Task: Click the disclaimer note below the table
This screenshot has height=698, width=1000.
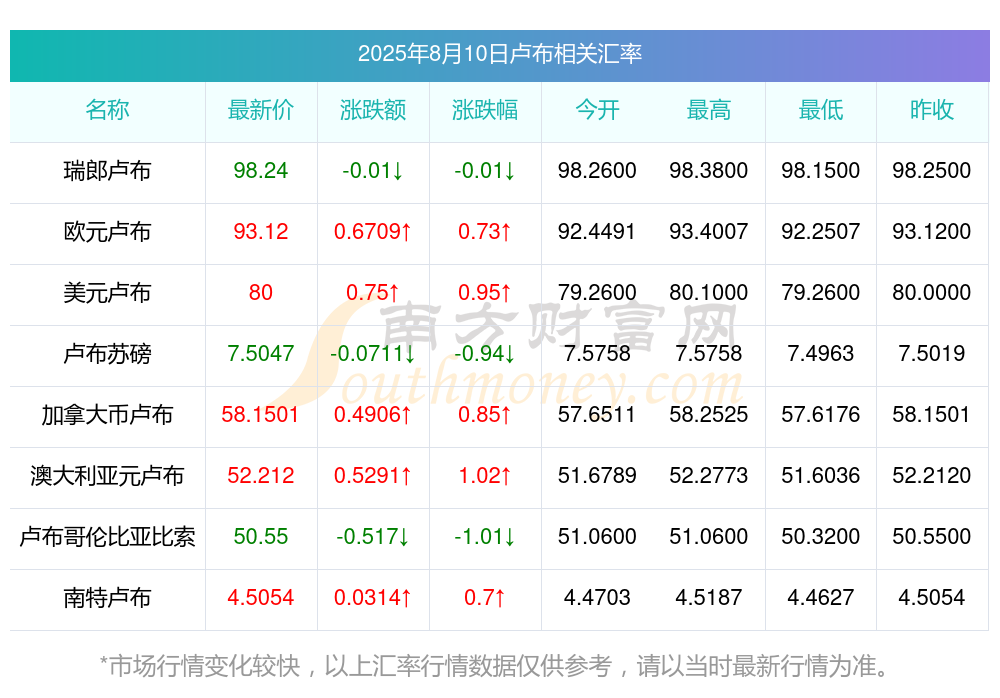Action: 495,666
